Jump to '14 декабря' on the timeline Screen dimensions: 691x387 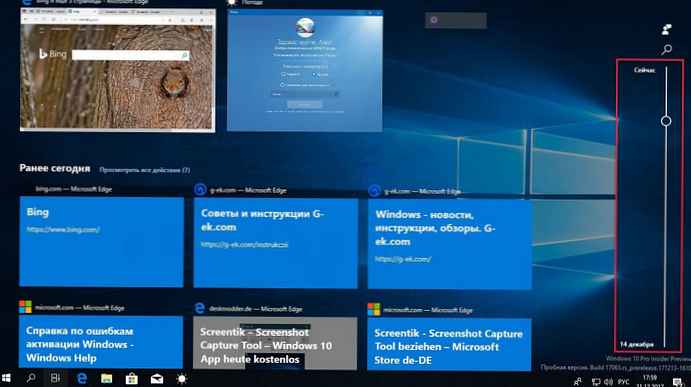(x=637, y=344)
